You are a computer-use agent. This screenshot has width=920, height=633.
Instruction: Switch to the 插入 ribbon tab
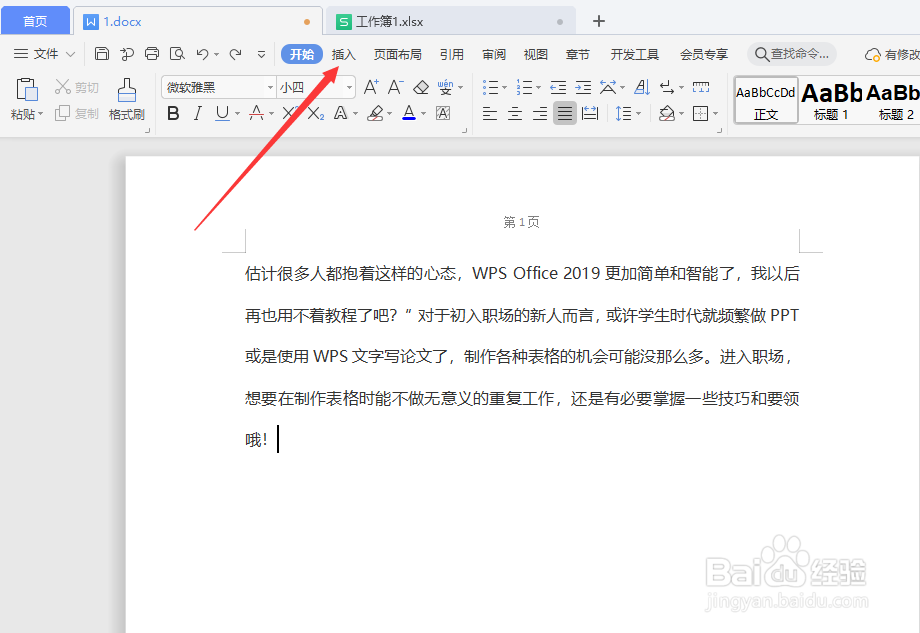click(x=343, y=54)
